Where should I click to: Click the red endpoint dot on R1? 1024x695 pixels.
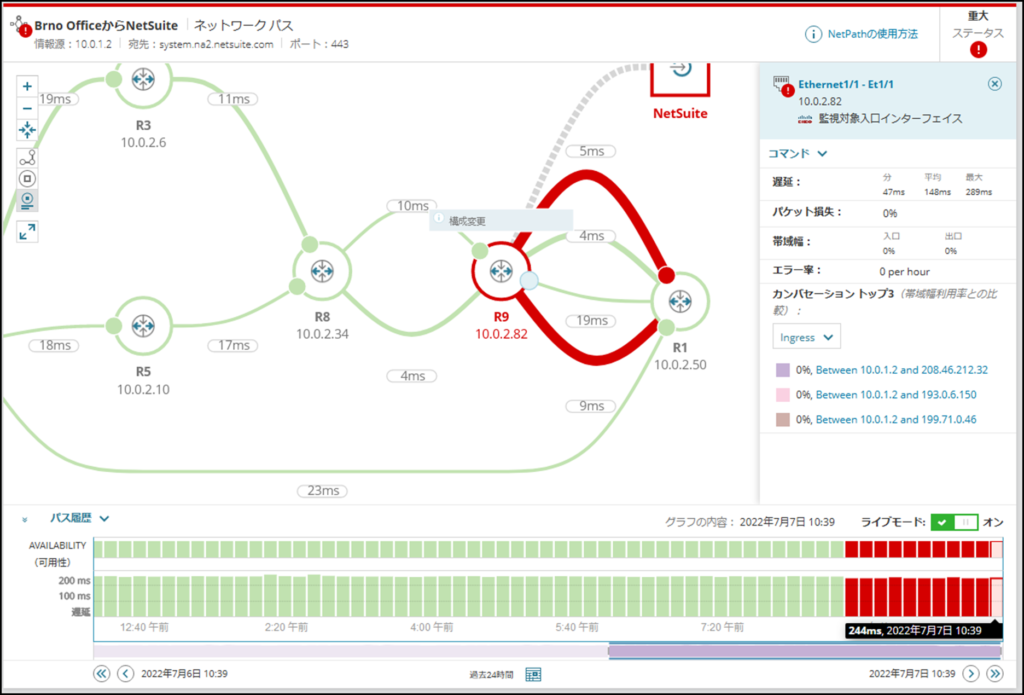[x=666, y=275]
